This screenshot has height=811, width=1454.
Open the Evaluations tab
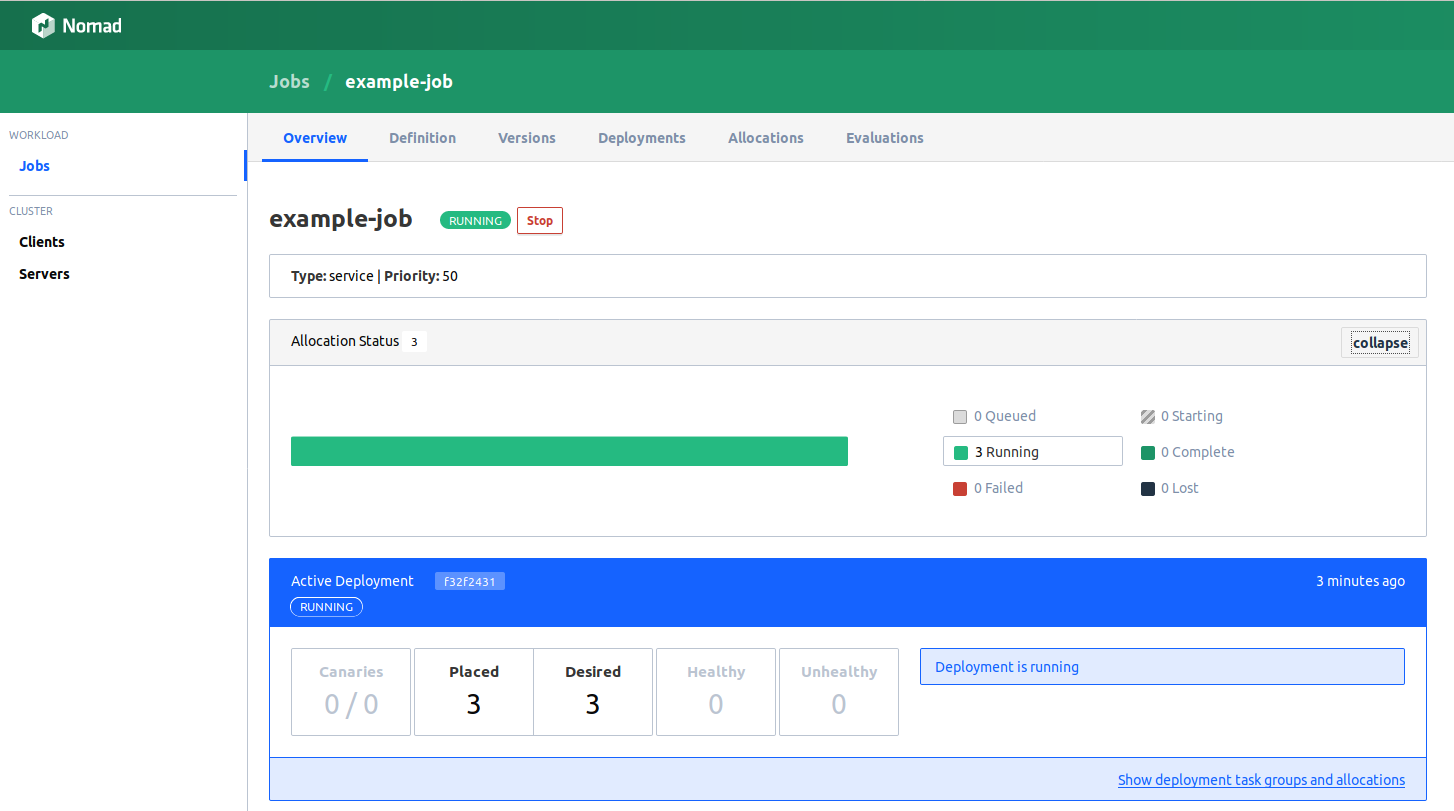pyautogui.click(x=884, y=138)
